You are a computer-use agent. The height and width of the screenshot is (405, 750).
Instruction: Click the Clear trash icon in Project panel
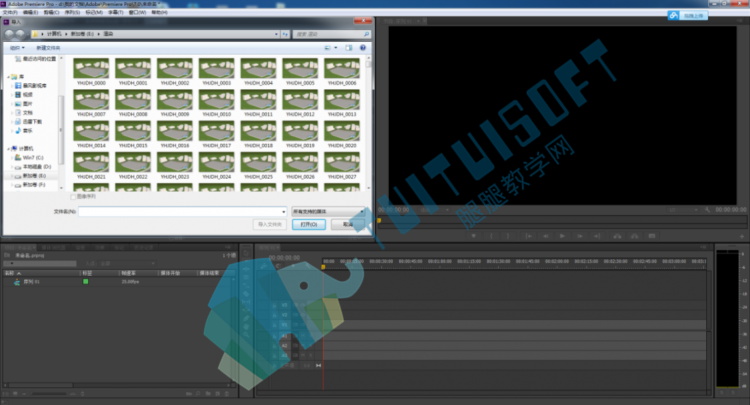227,394
